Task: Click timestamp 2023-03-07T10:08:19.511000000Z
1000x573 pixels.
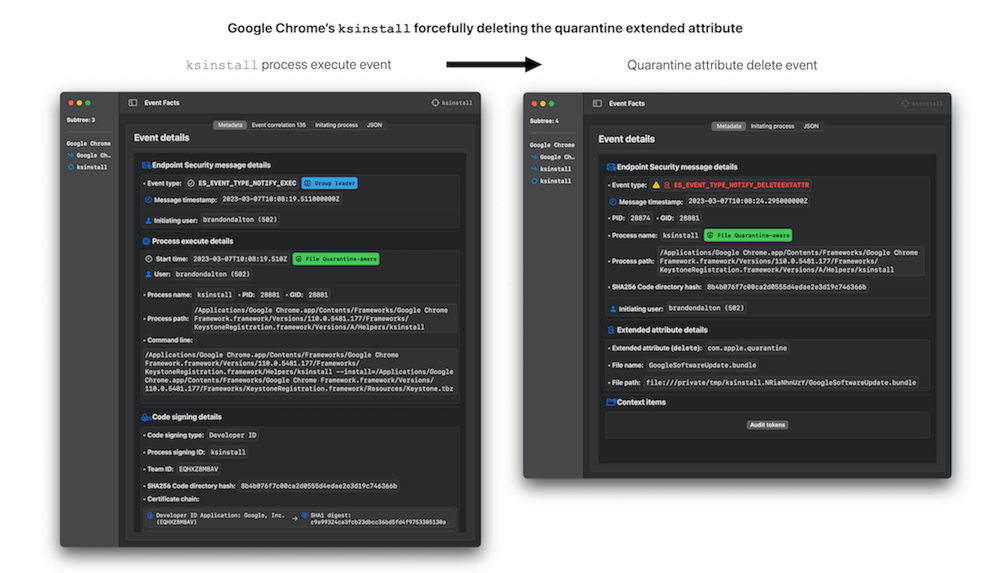Action: pos(281,199)
